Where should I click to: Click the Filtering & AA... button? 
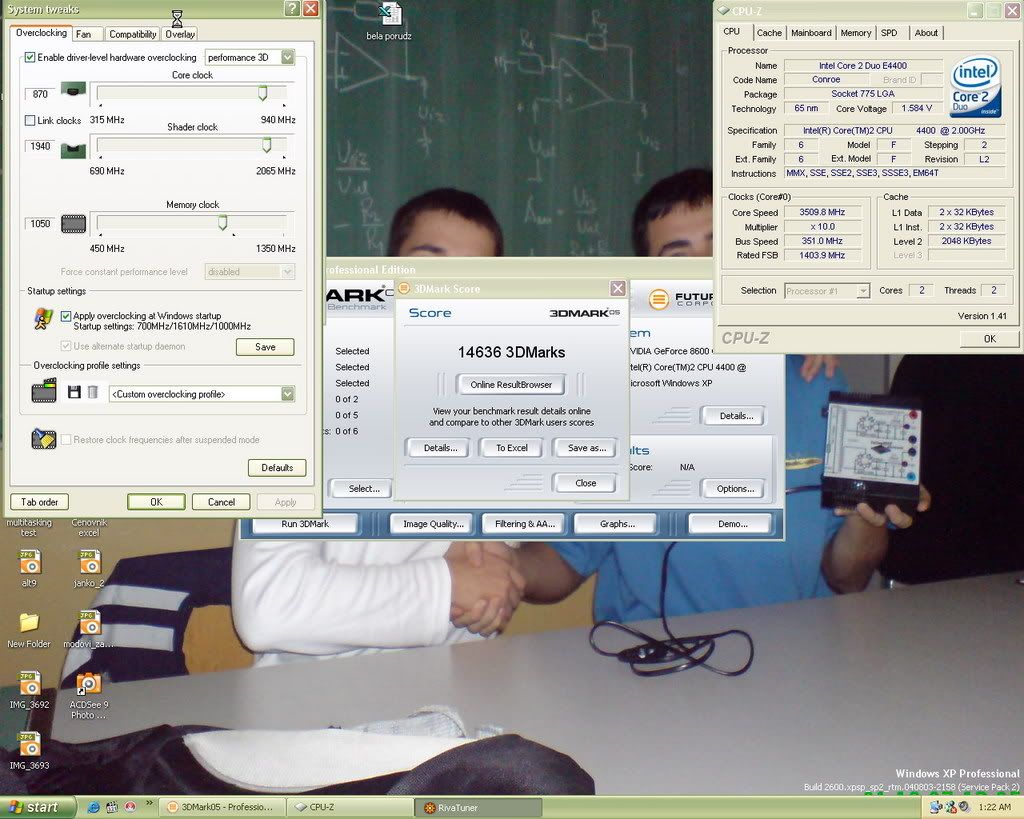525,524
